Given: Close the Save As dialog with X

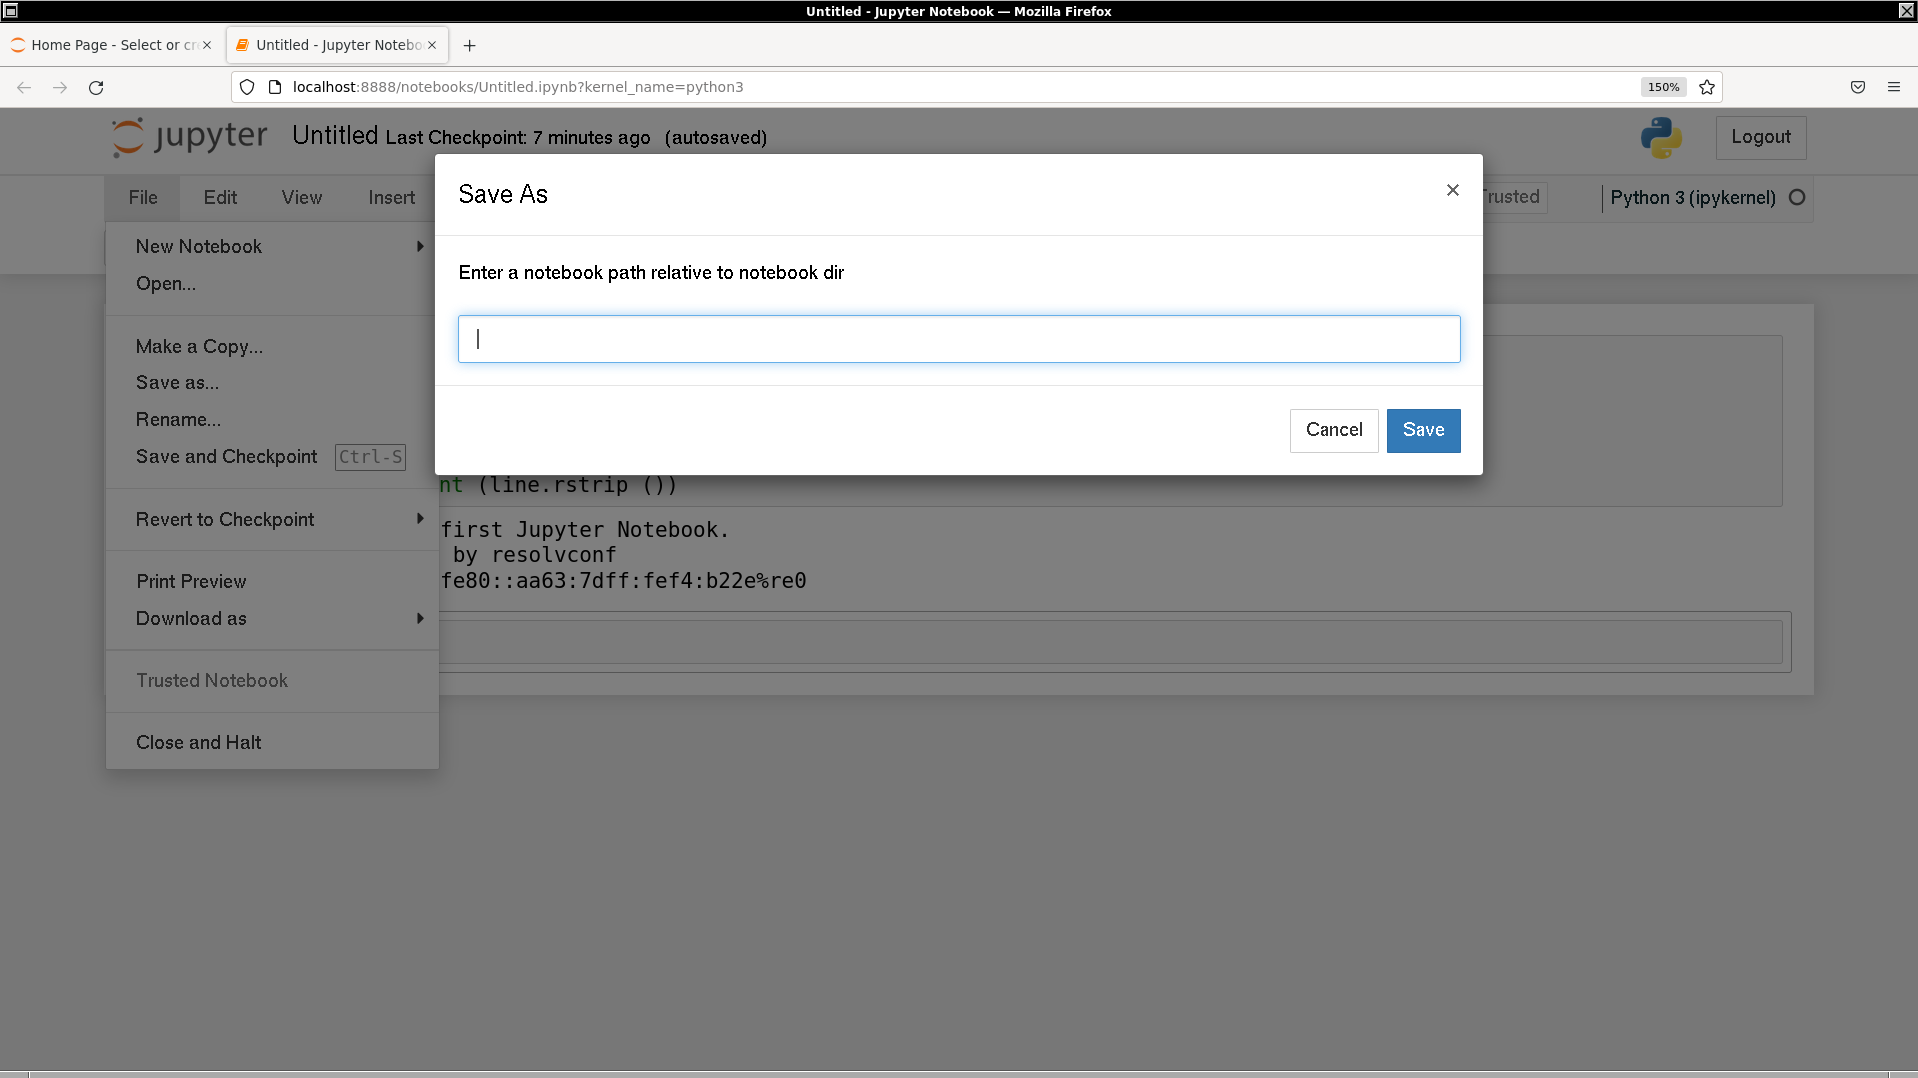Looking at the screenshot, I should pyautogui.click(x=1452, y=190).
